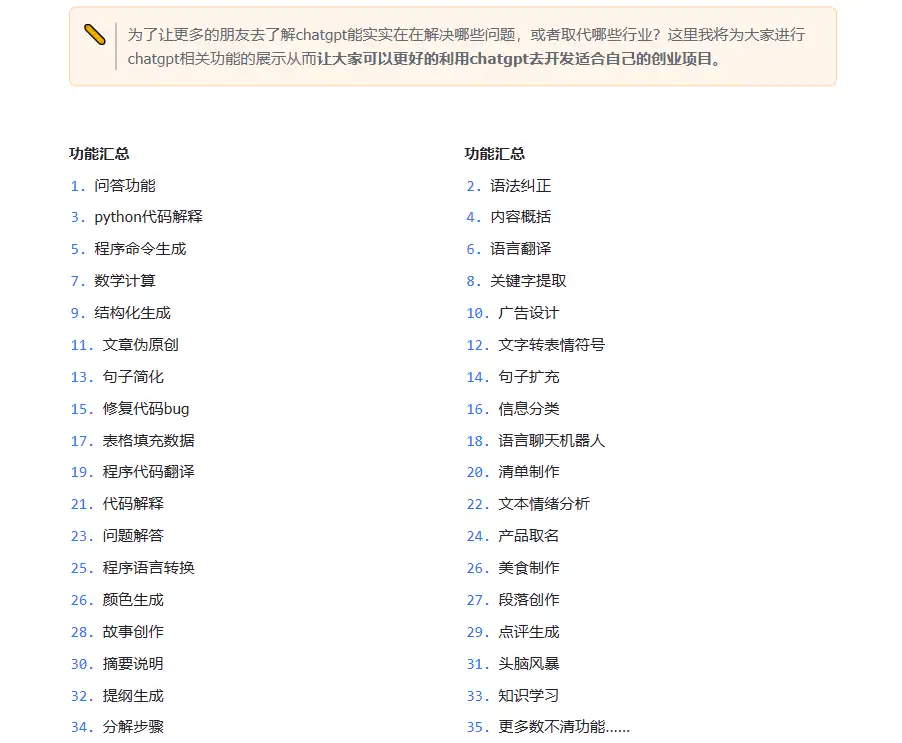Open 26. 美食制作 link

[513, 568]
